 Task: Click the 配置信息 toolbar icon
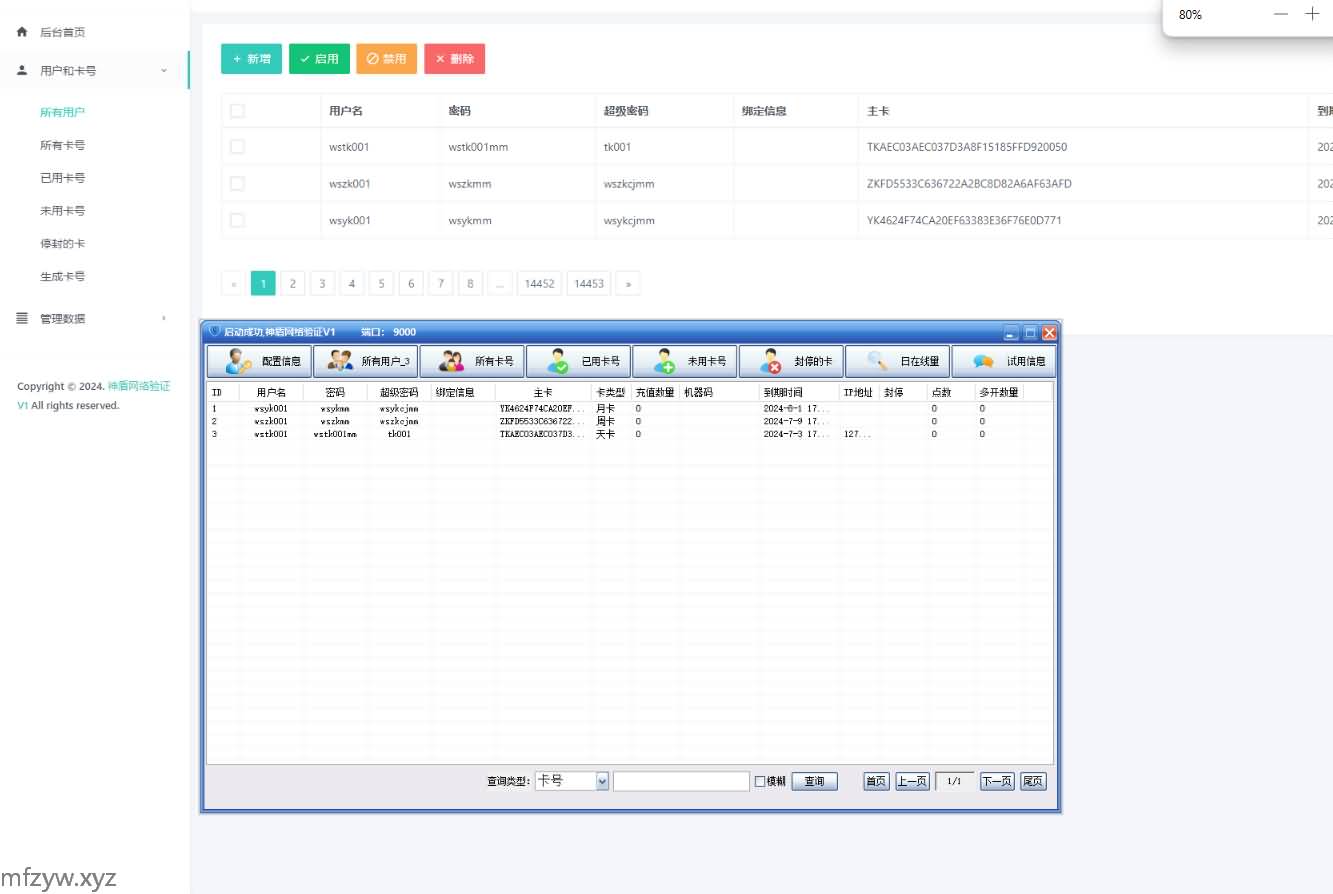239,361
